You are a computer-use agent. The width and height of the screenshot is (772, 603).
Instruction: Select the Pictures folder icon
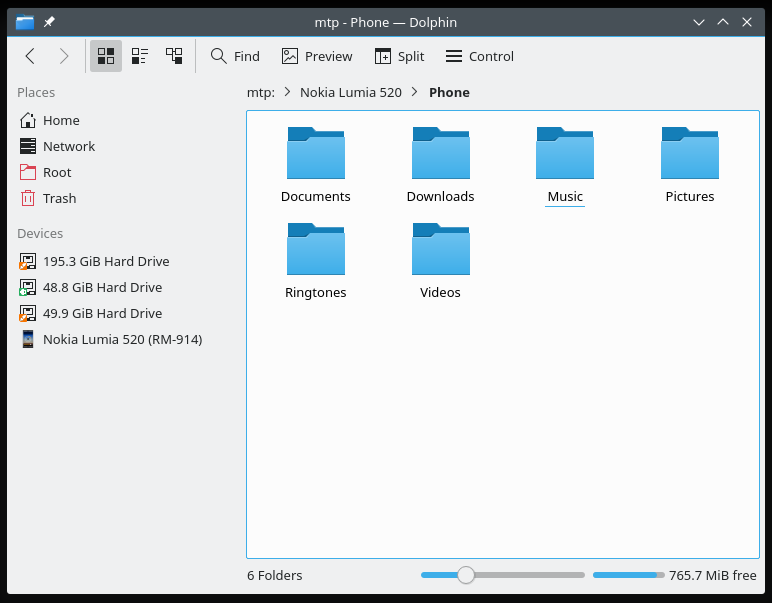[690, 153]
